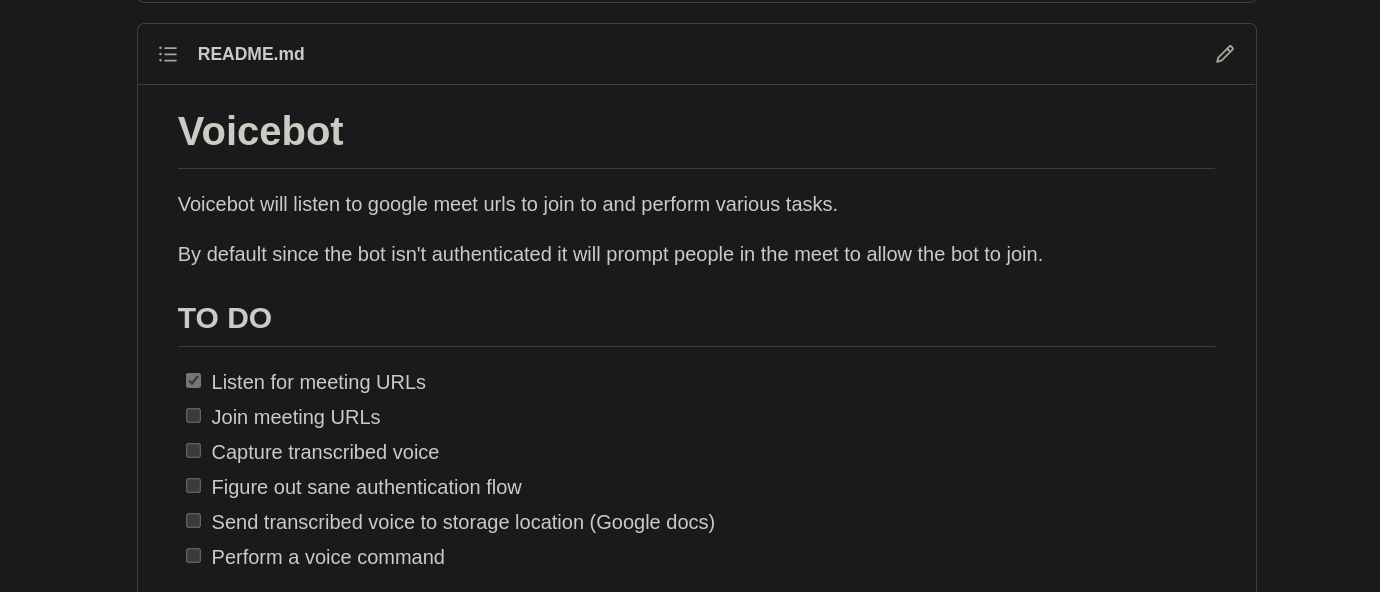Screen dimensions: 1380x592
Task: Click the 'Listen for meeting URLs' text
Action: tap(318, 382)
